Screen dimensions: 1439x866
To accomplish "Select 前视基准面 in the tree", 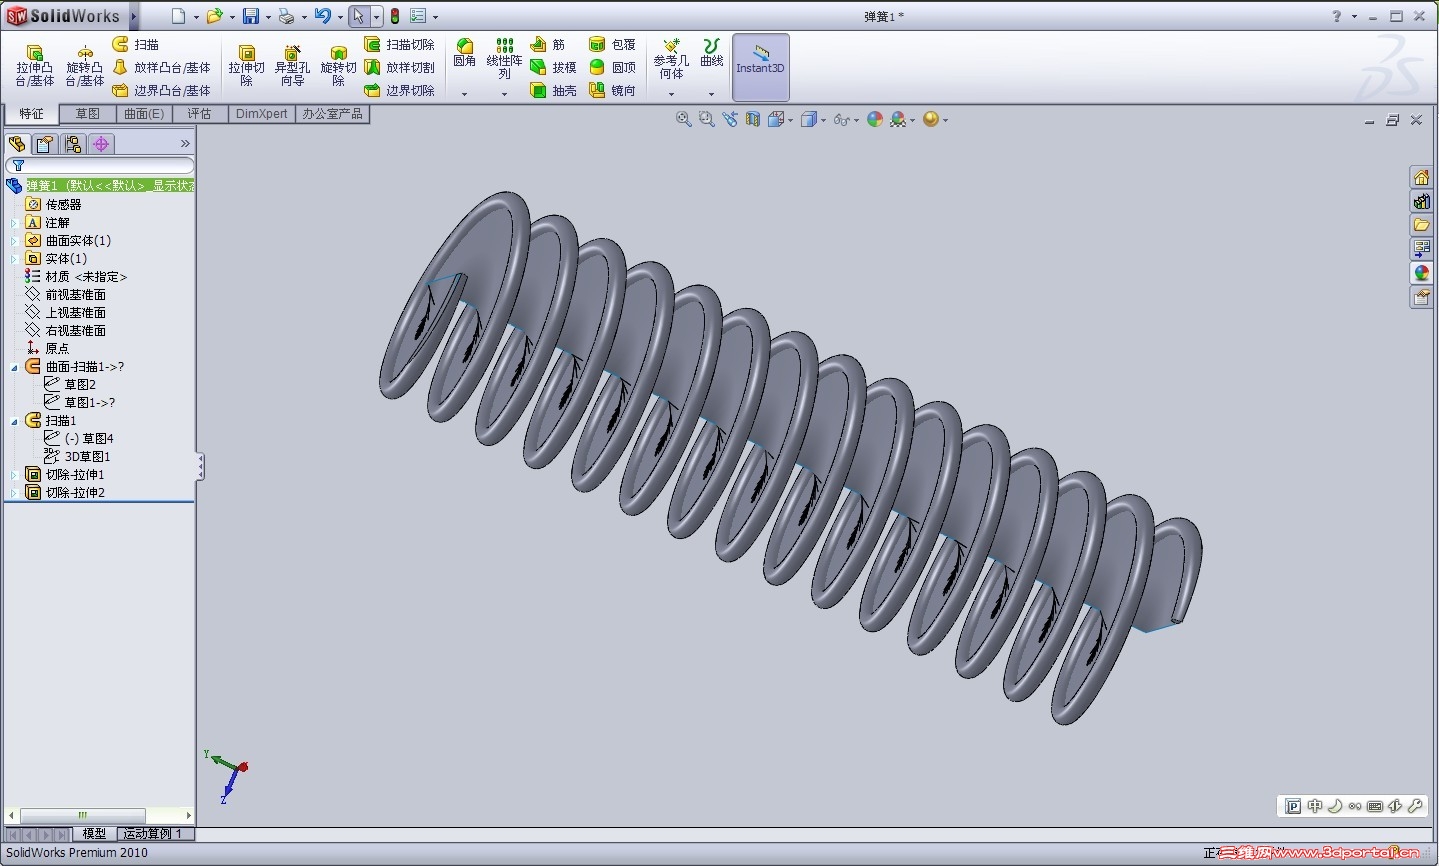I will (66, 295).
